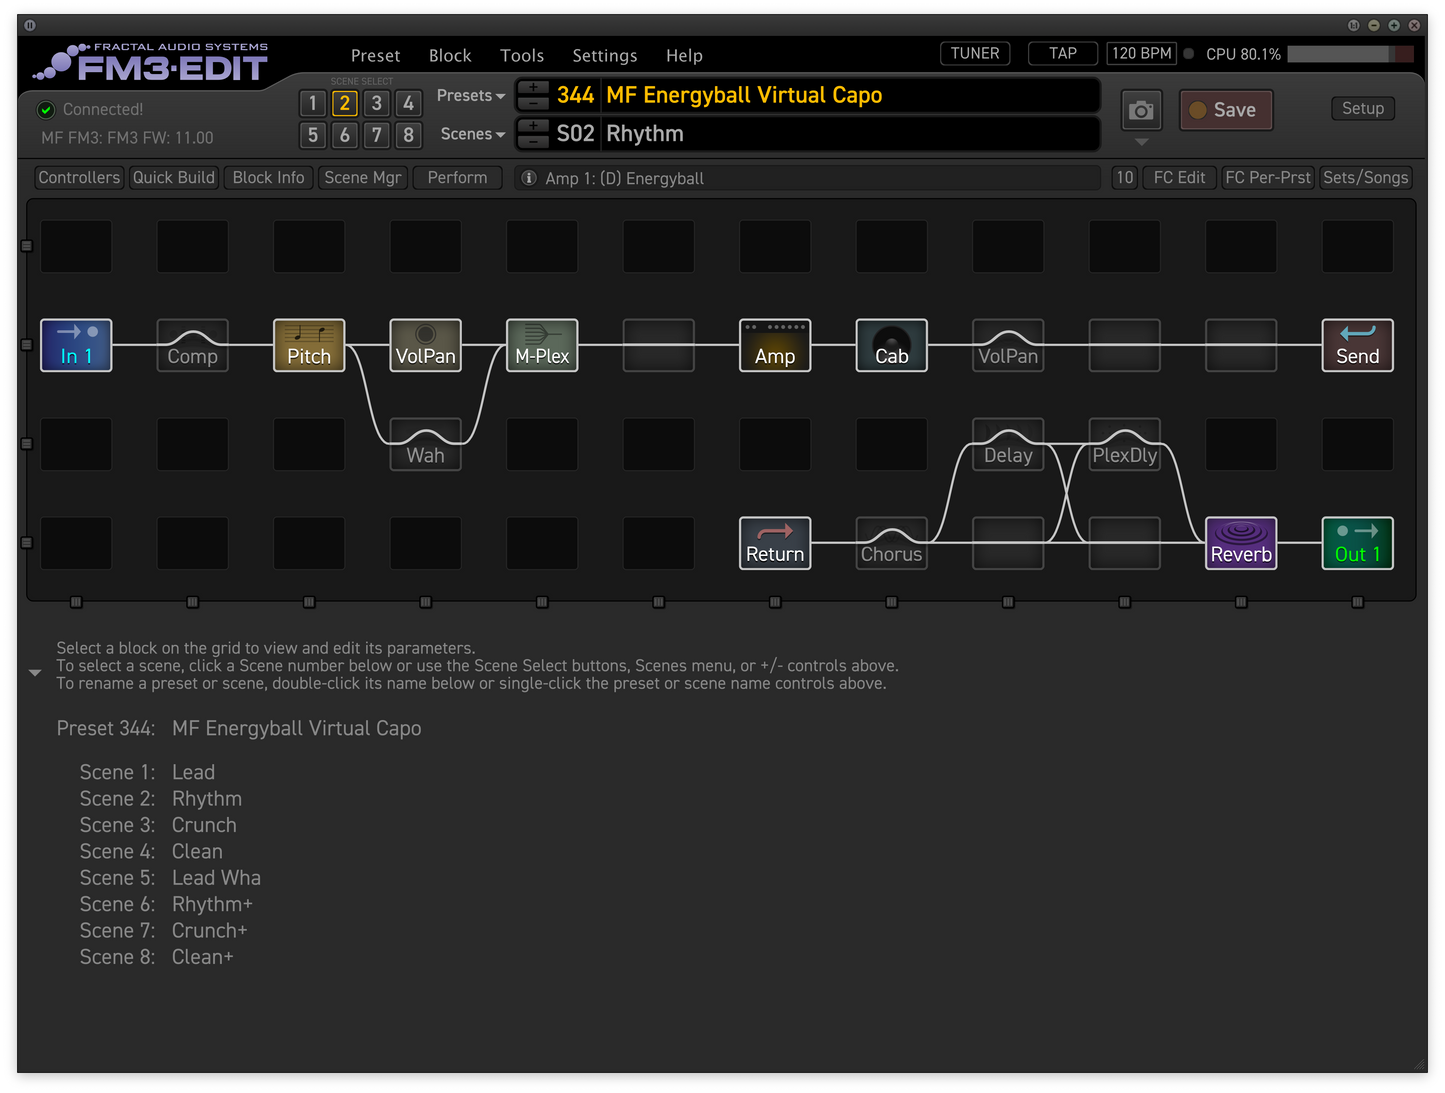Open the Tools menu
This screenshot has width=1445, height=1093.
[x=522, y=56]
